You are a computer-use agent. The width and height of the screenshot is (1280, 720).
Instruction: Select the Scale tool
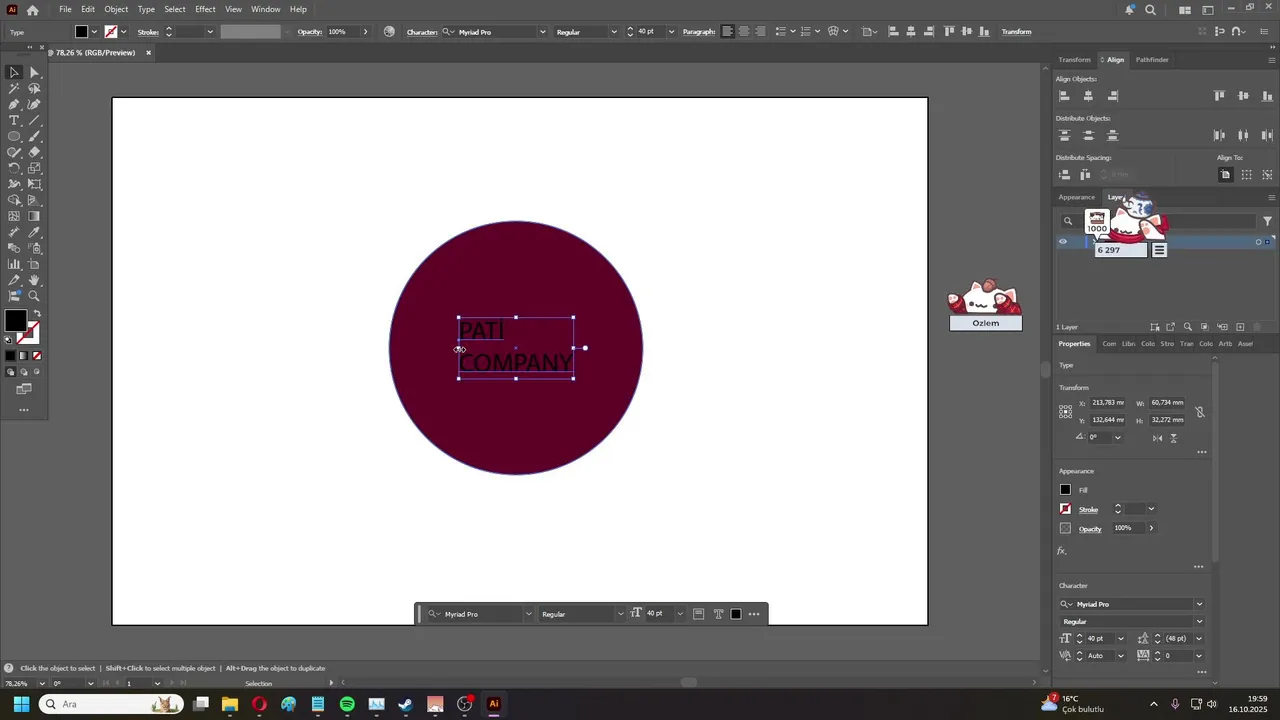tap(34, 168)
